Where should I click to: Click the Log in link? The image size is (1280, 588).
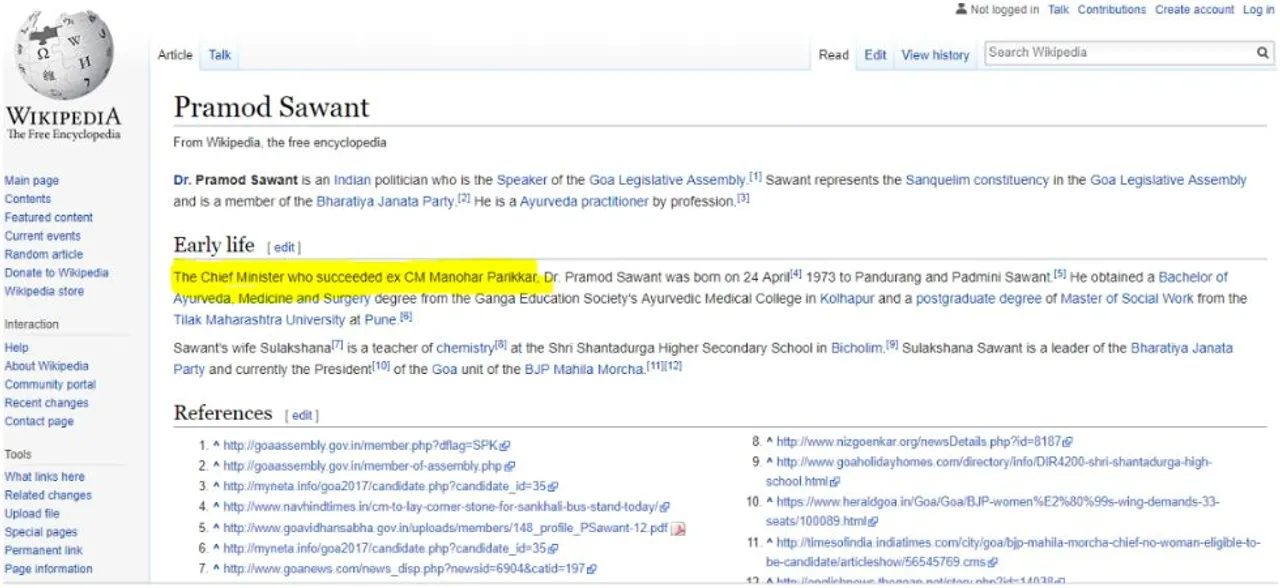1258,9
